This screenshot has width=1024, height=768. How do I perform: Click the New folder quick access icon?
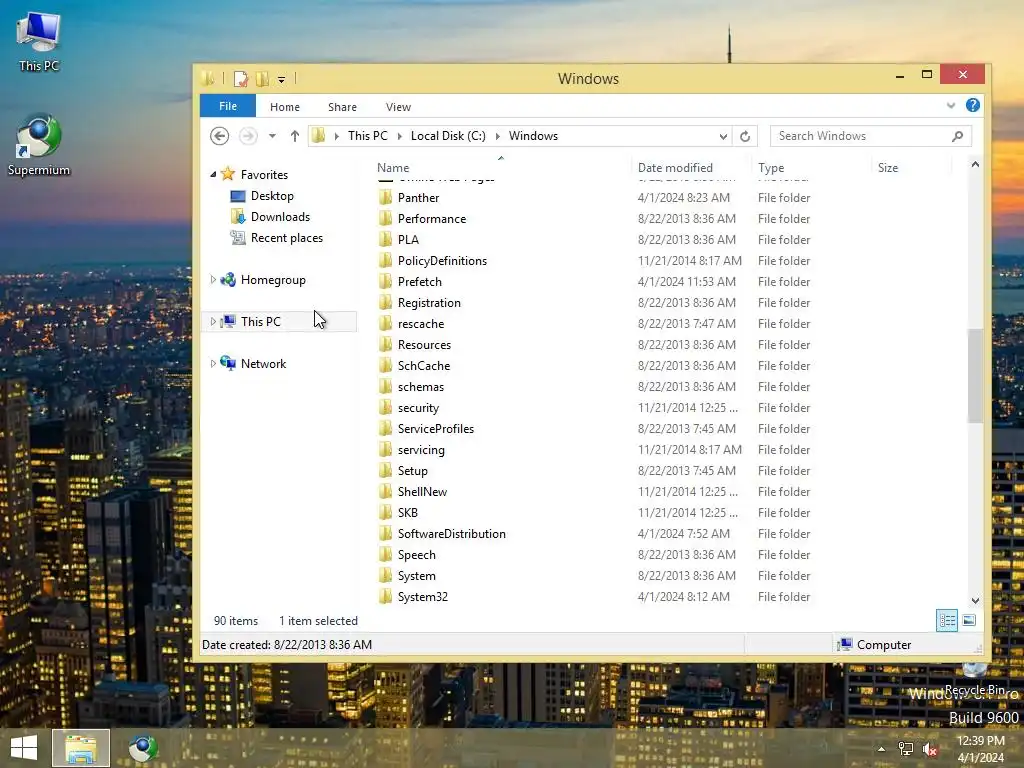(x=263, y=79)
